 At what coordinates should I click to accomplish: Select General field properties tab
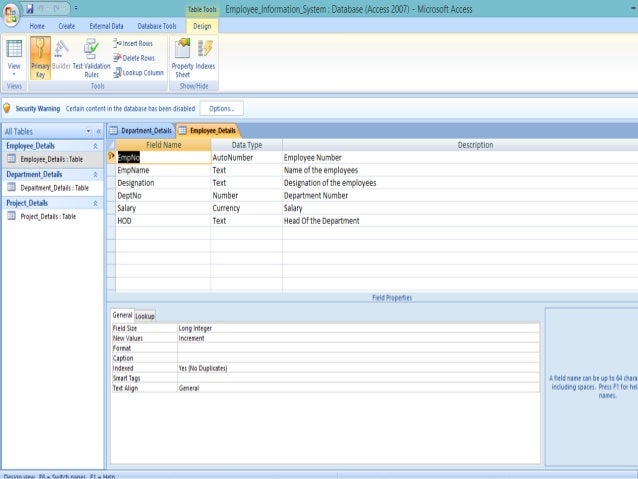(122, 315)
